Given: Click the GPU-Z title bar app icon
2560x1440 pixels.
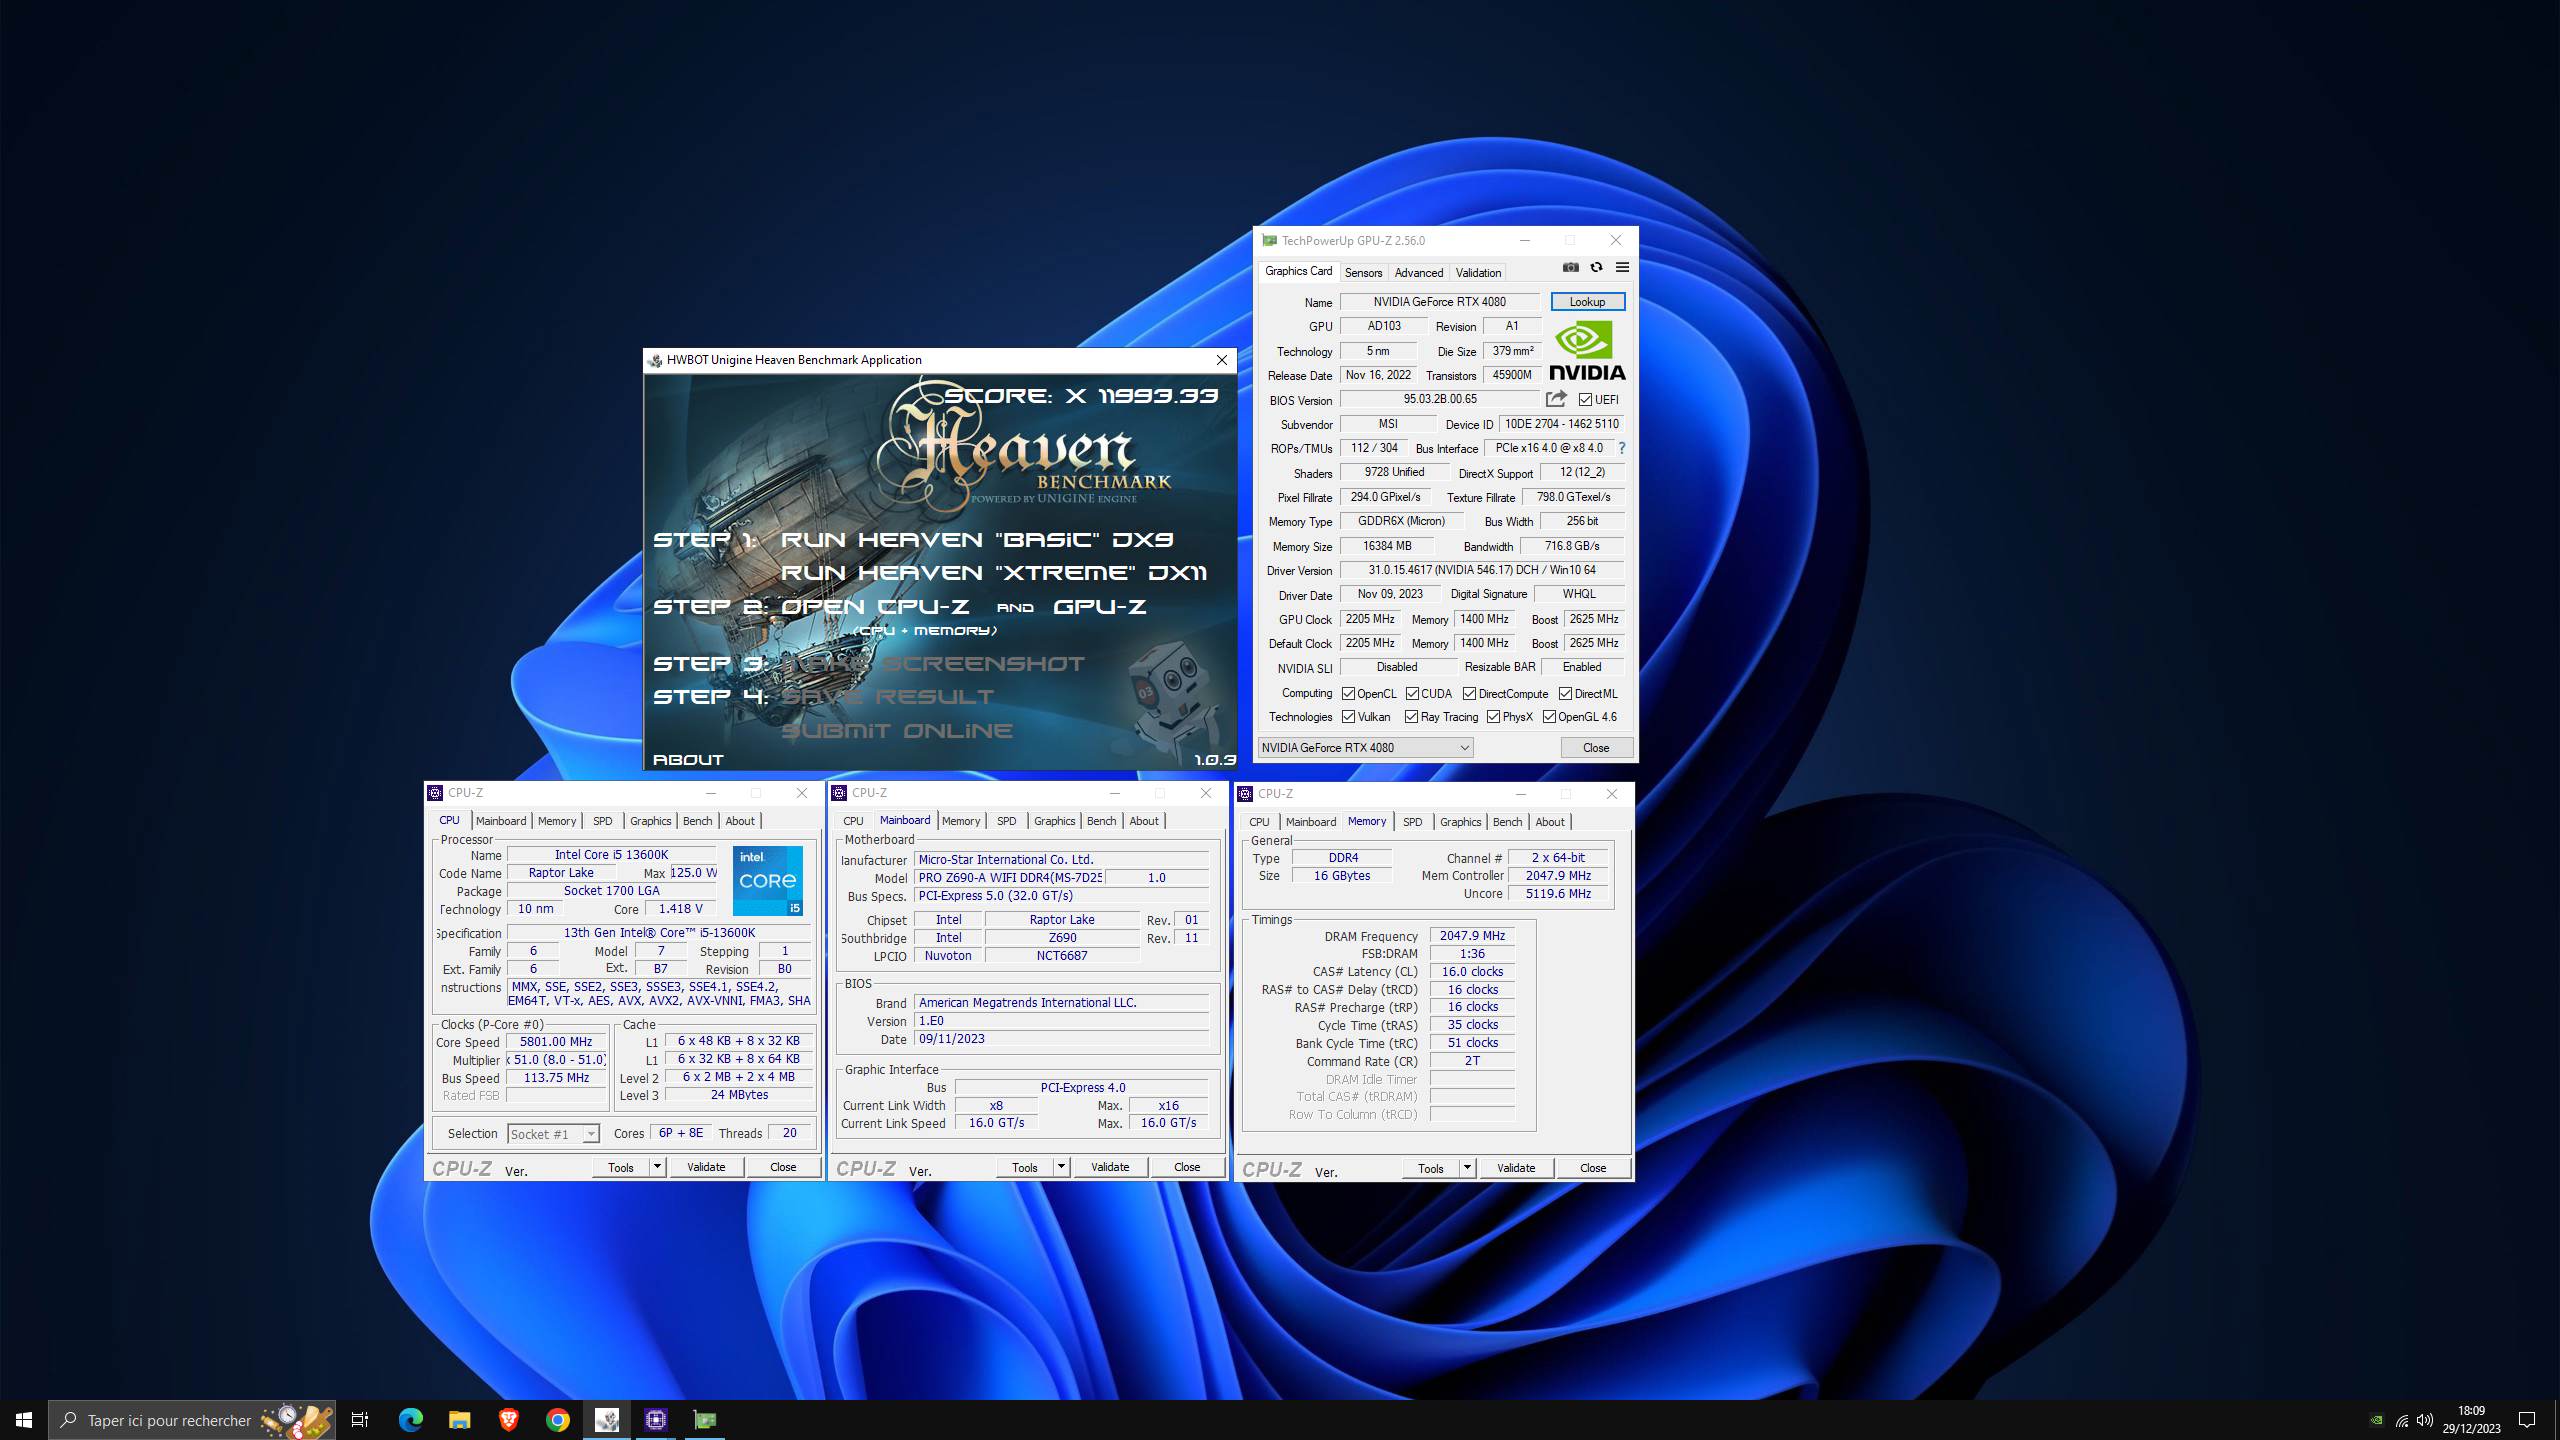Looking at the screenshot, I should pos(1269,240).
